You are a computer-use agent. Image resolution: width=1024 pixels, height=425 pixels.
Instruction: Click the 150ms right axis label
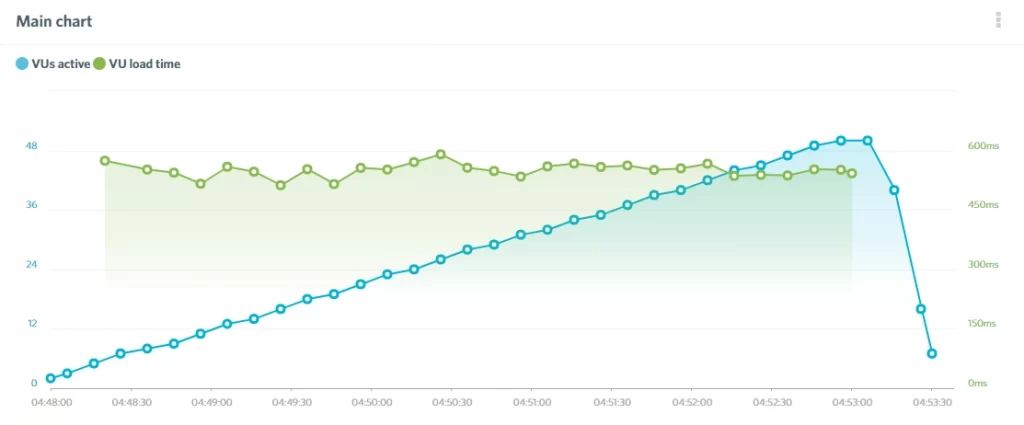point(983,324)
